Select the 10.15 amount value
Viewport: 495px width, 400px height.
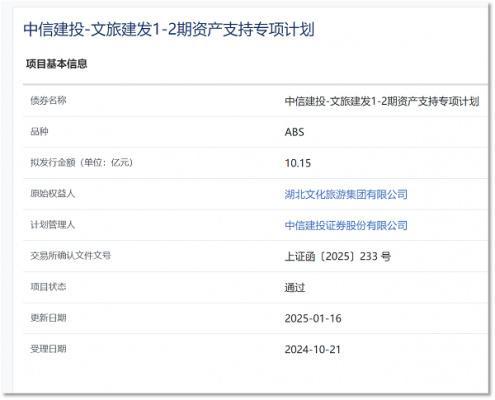pos(298,163)
